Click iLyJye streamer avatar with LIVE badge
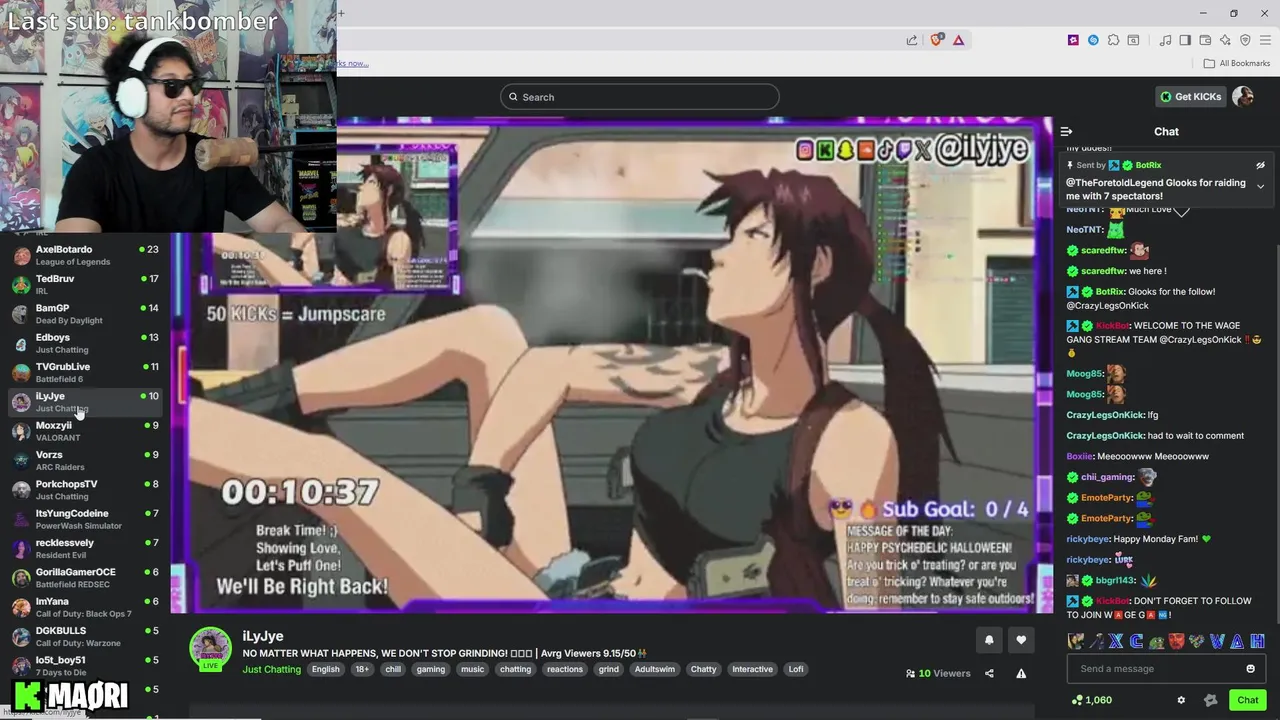Screen dimensions: 1280x720 210,648
